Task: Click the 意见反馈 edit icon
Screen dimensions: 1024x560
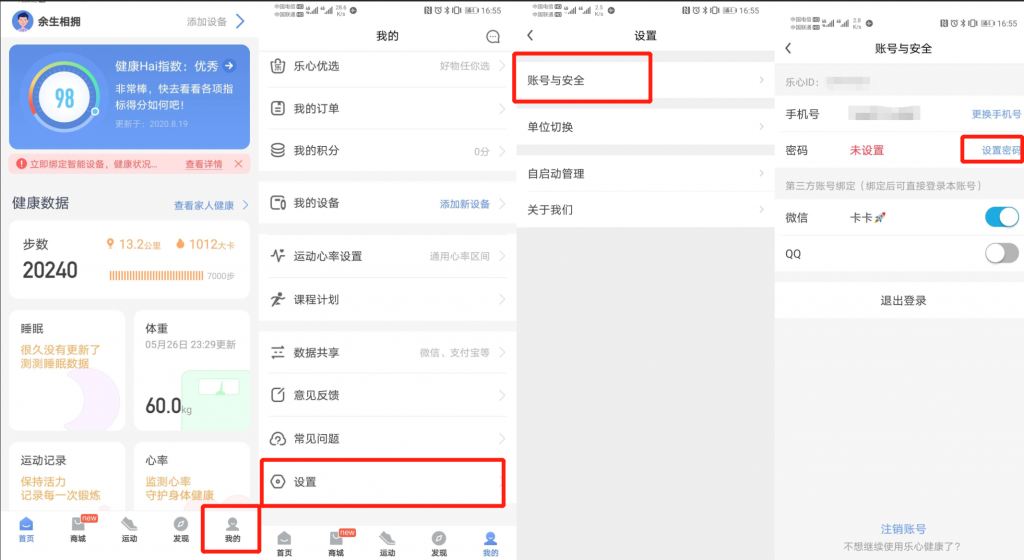Action: pos(278,395)
